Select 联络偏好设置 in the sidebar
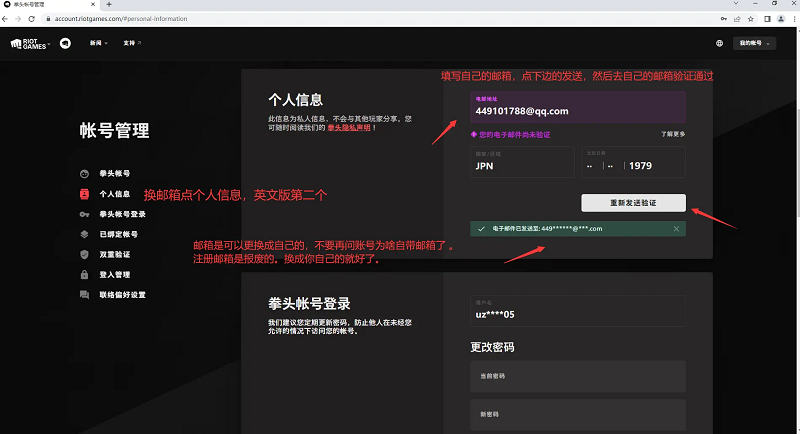 click(122, 295)
